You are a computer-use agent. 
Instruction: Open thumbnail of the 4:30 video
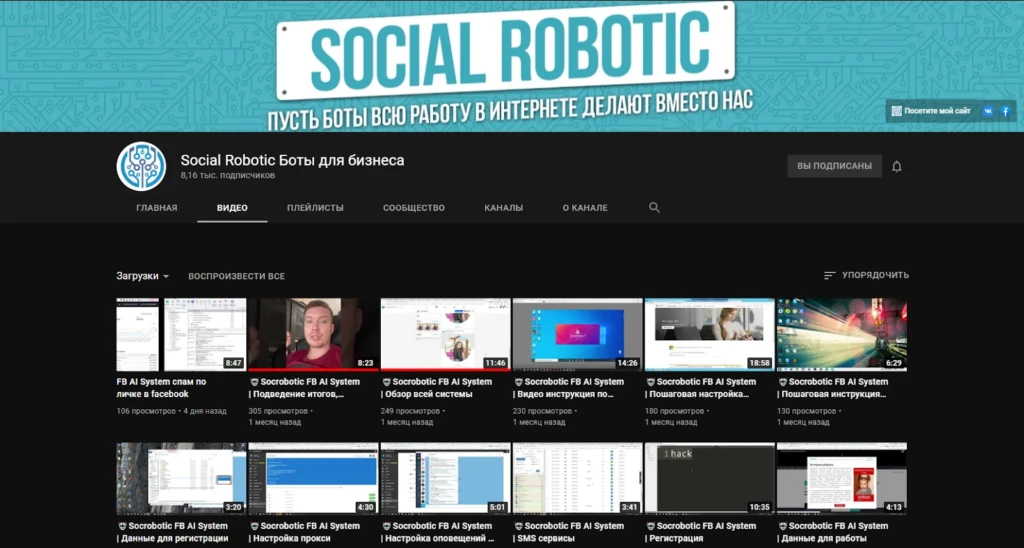tap(313, 478)
